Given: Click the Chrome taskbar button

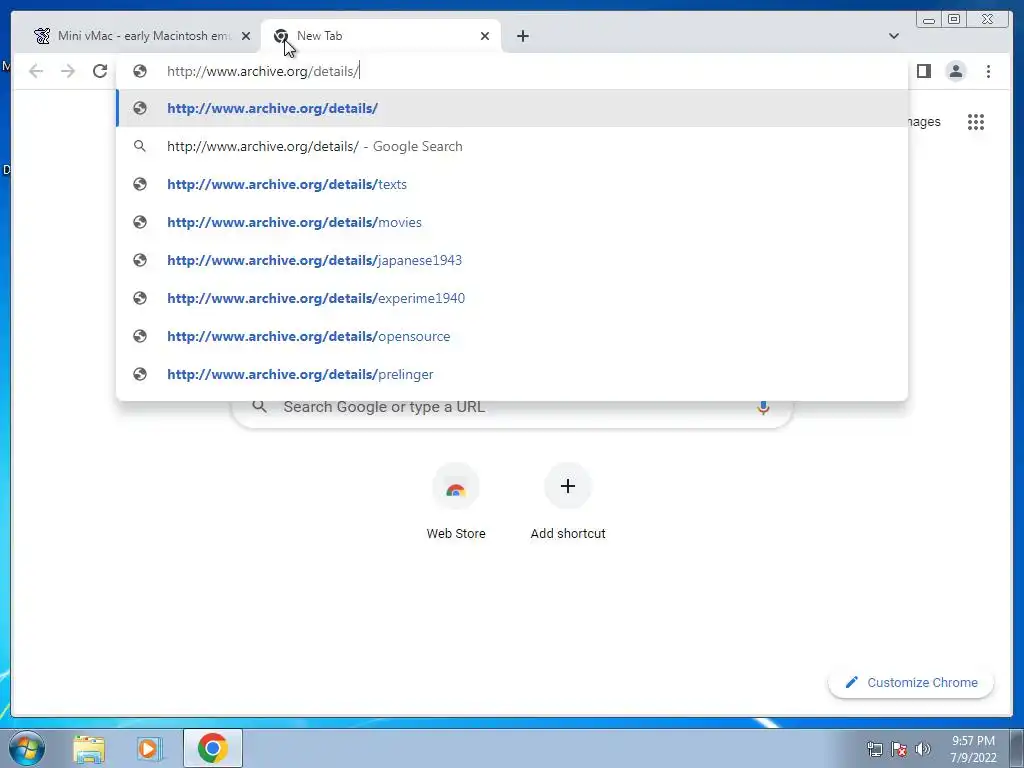Looking at the screenshot, I should coord(213,748).
